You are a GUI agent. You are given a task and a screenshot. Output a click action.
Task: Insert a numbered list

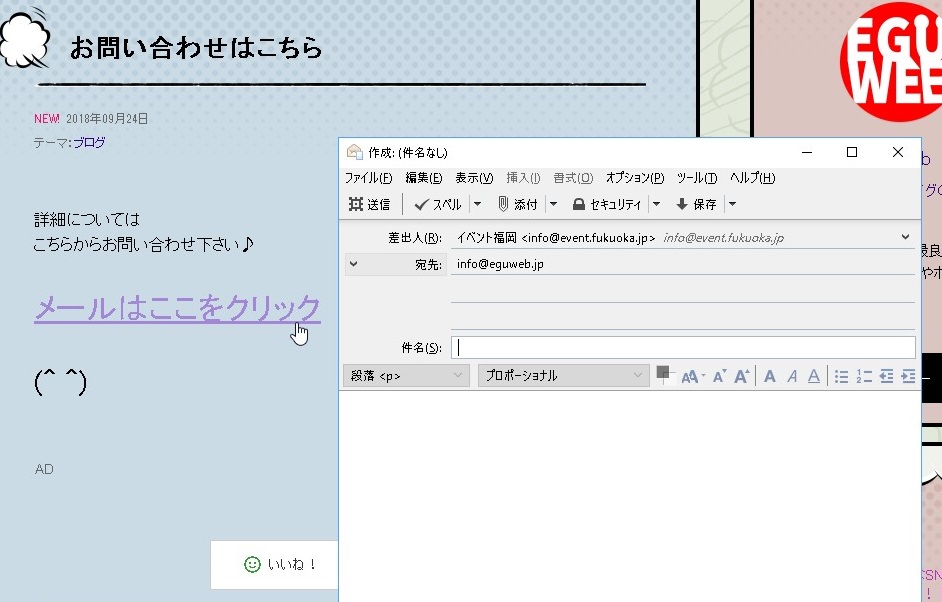click(x=864, y=376)
